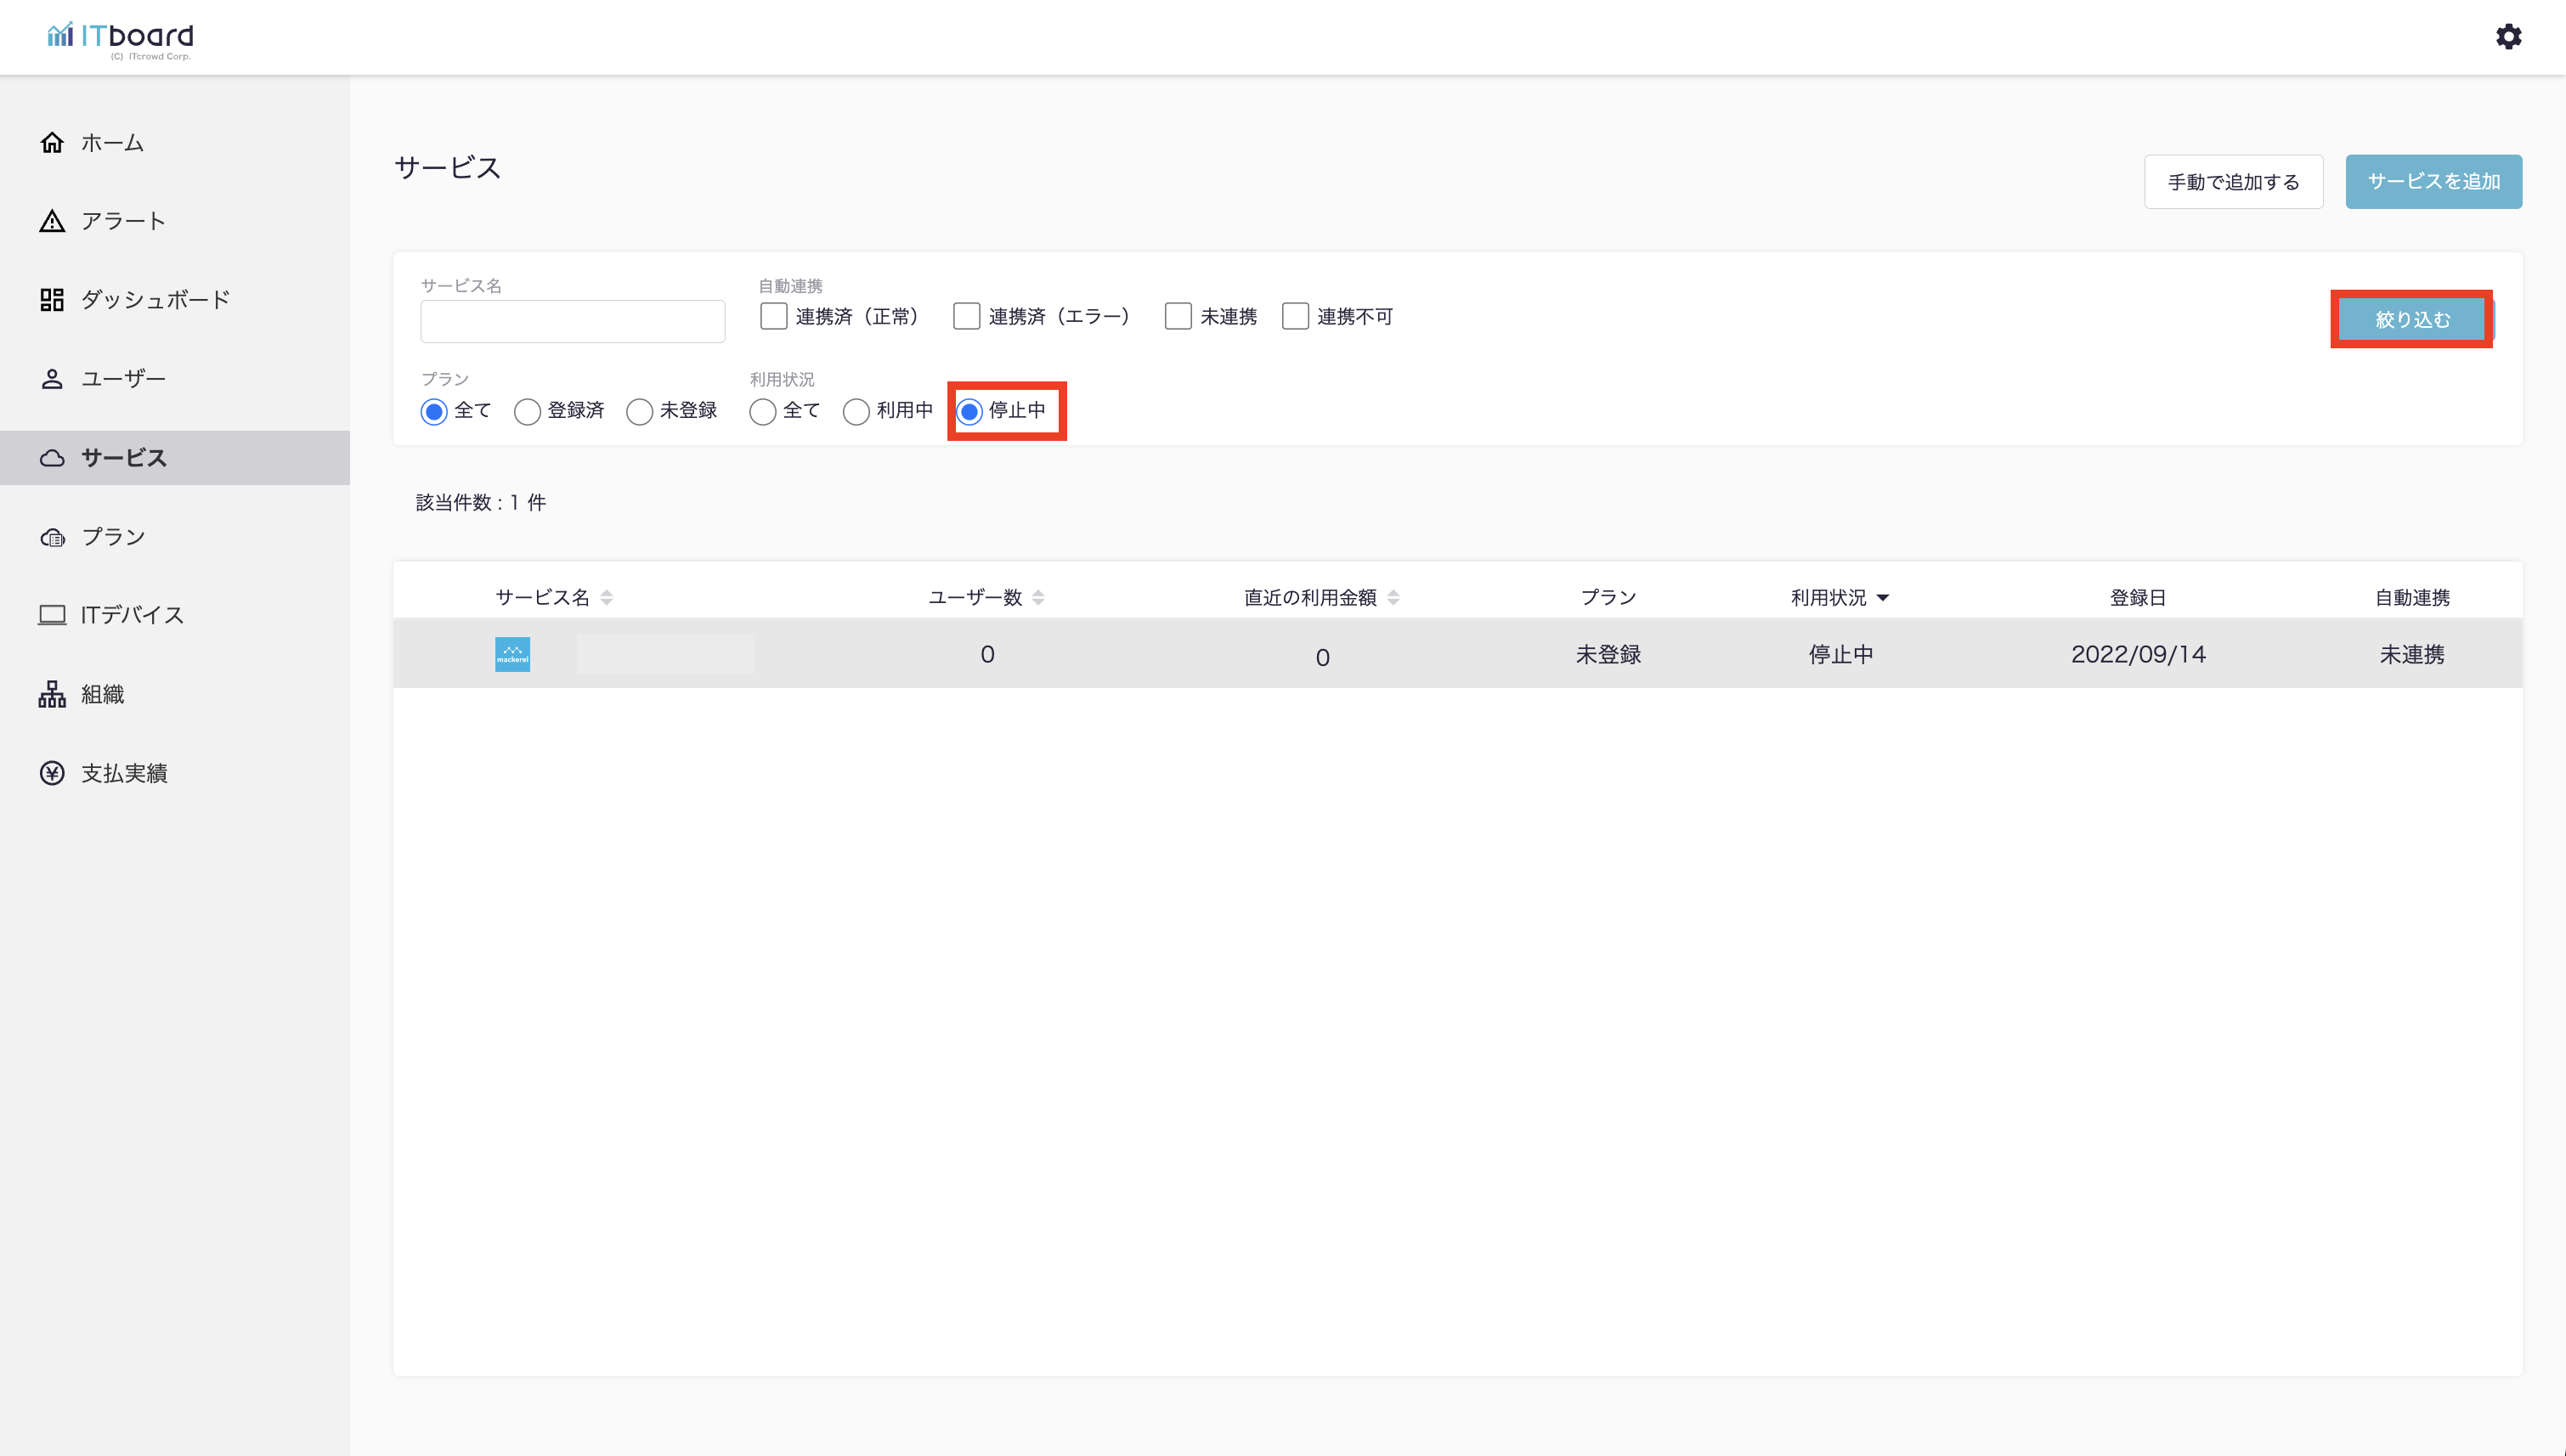The width and height of the screenshot is (2566, 1456).
Task: Click the home icon in sidebar
Action: (x=52, y=143)
